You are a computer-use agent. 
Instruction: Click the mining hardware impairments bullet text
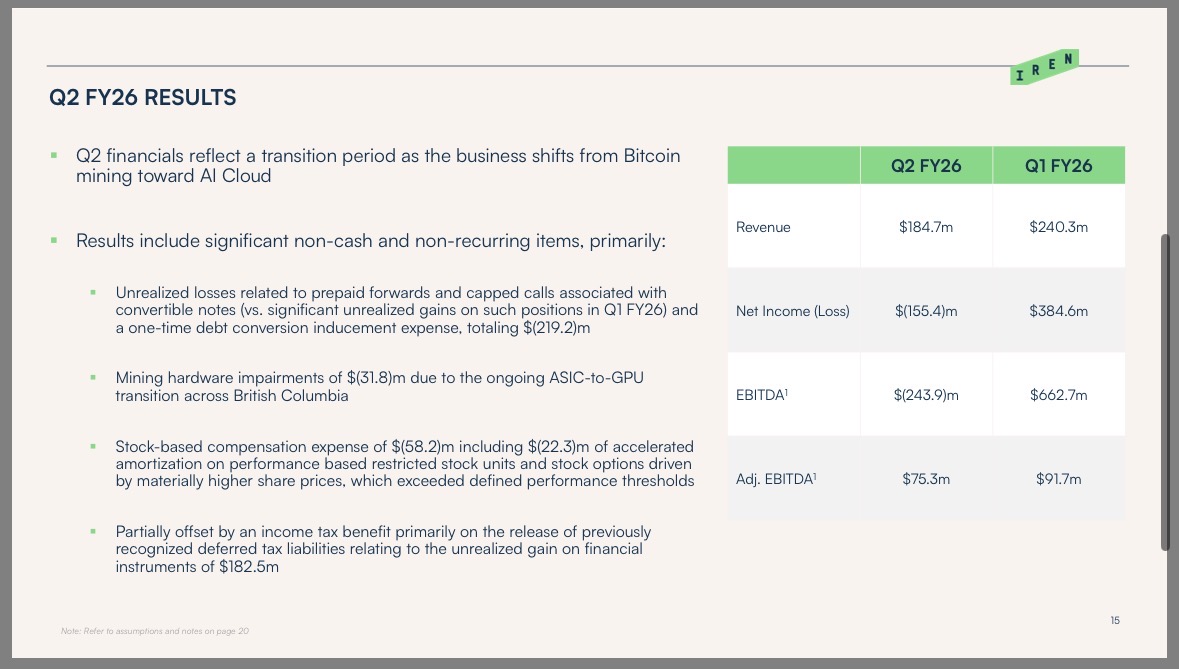click(x=387, y=386)
